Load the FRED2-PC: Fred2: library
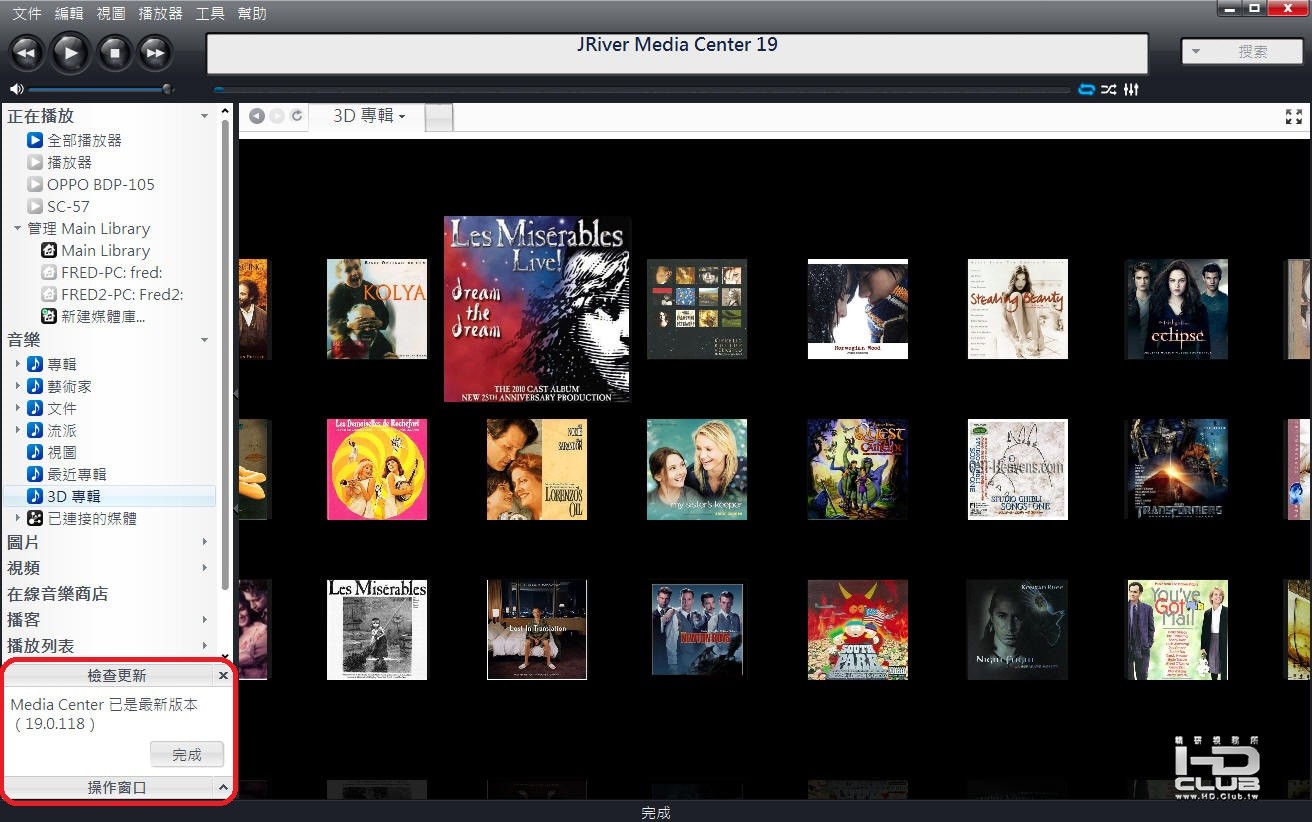This screenshot has height=822, width=1312. 112,294
